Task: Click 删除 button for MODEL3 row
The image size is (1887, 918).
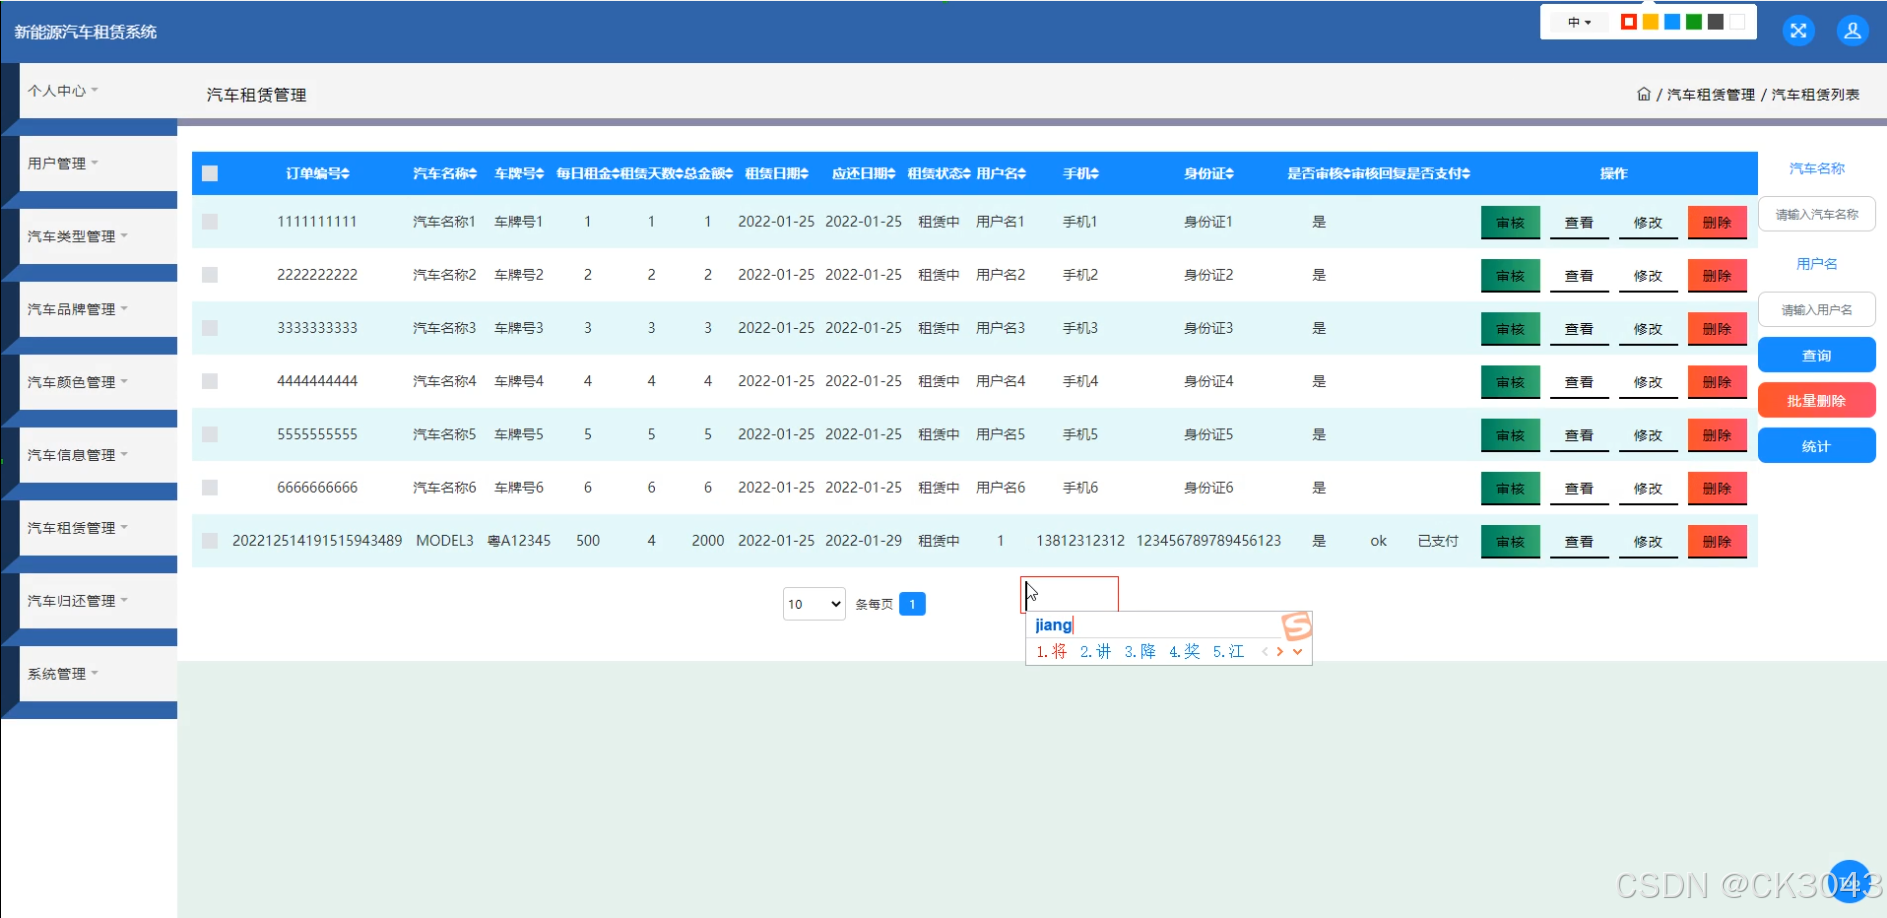Action: pos(1717,541)
